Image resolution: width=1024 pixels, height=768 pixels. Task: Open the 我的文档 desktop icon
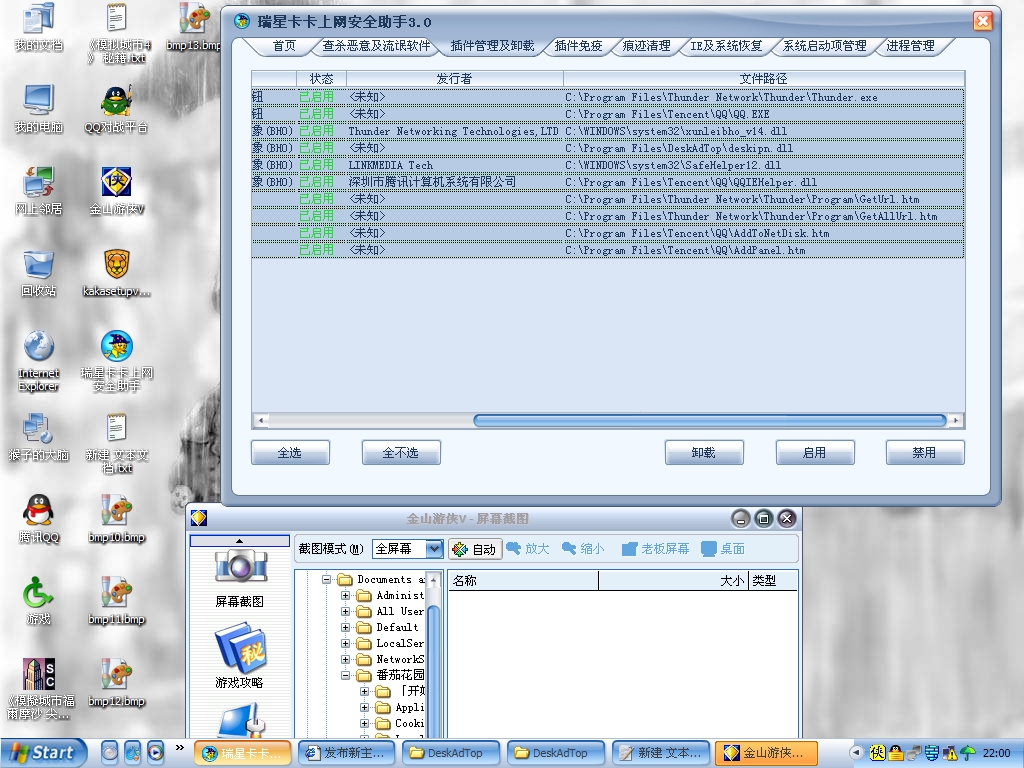pos(38,27)
